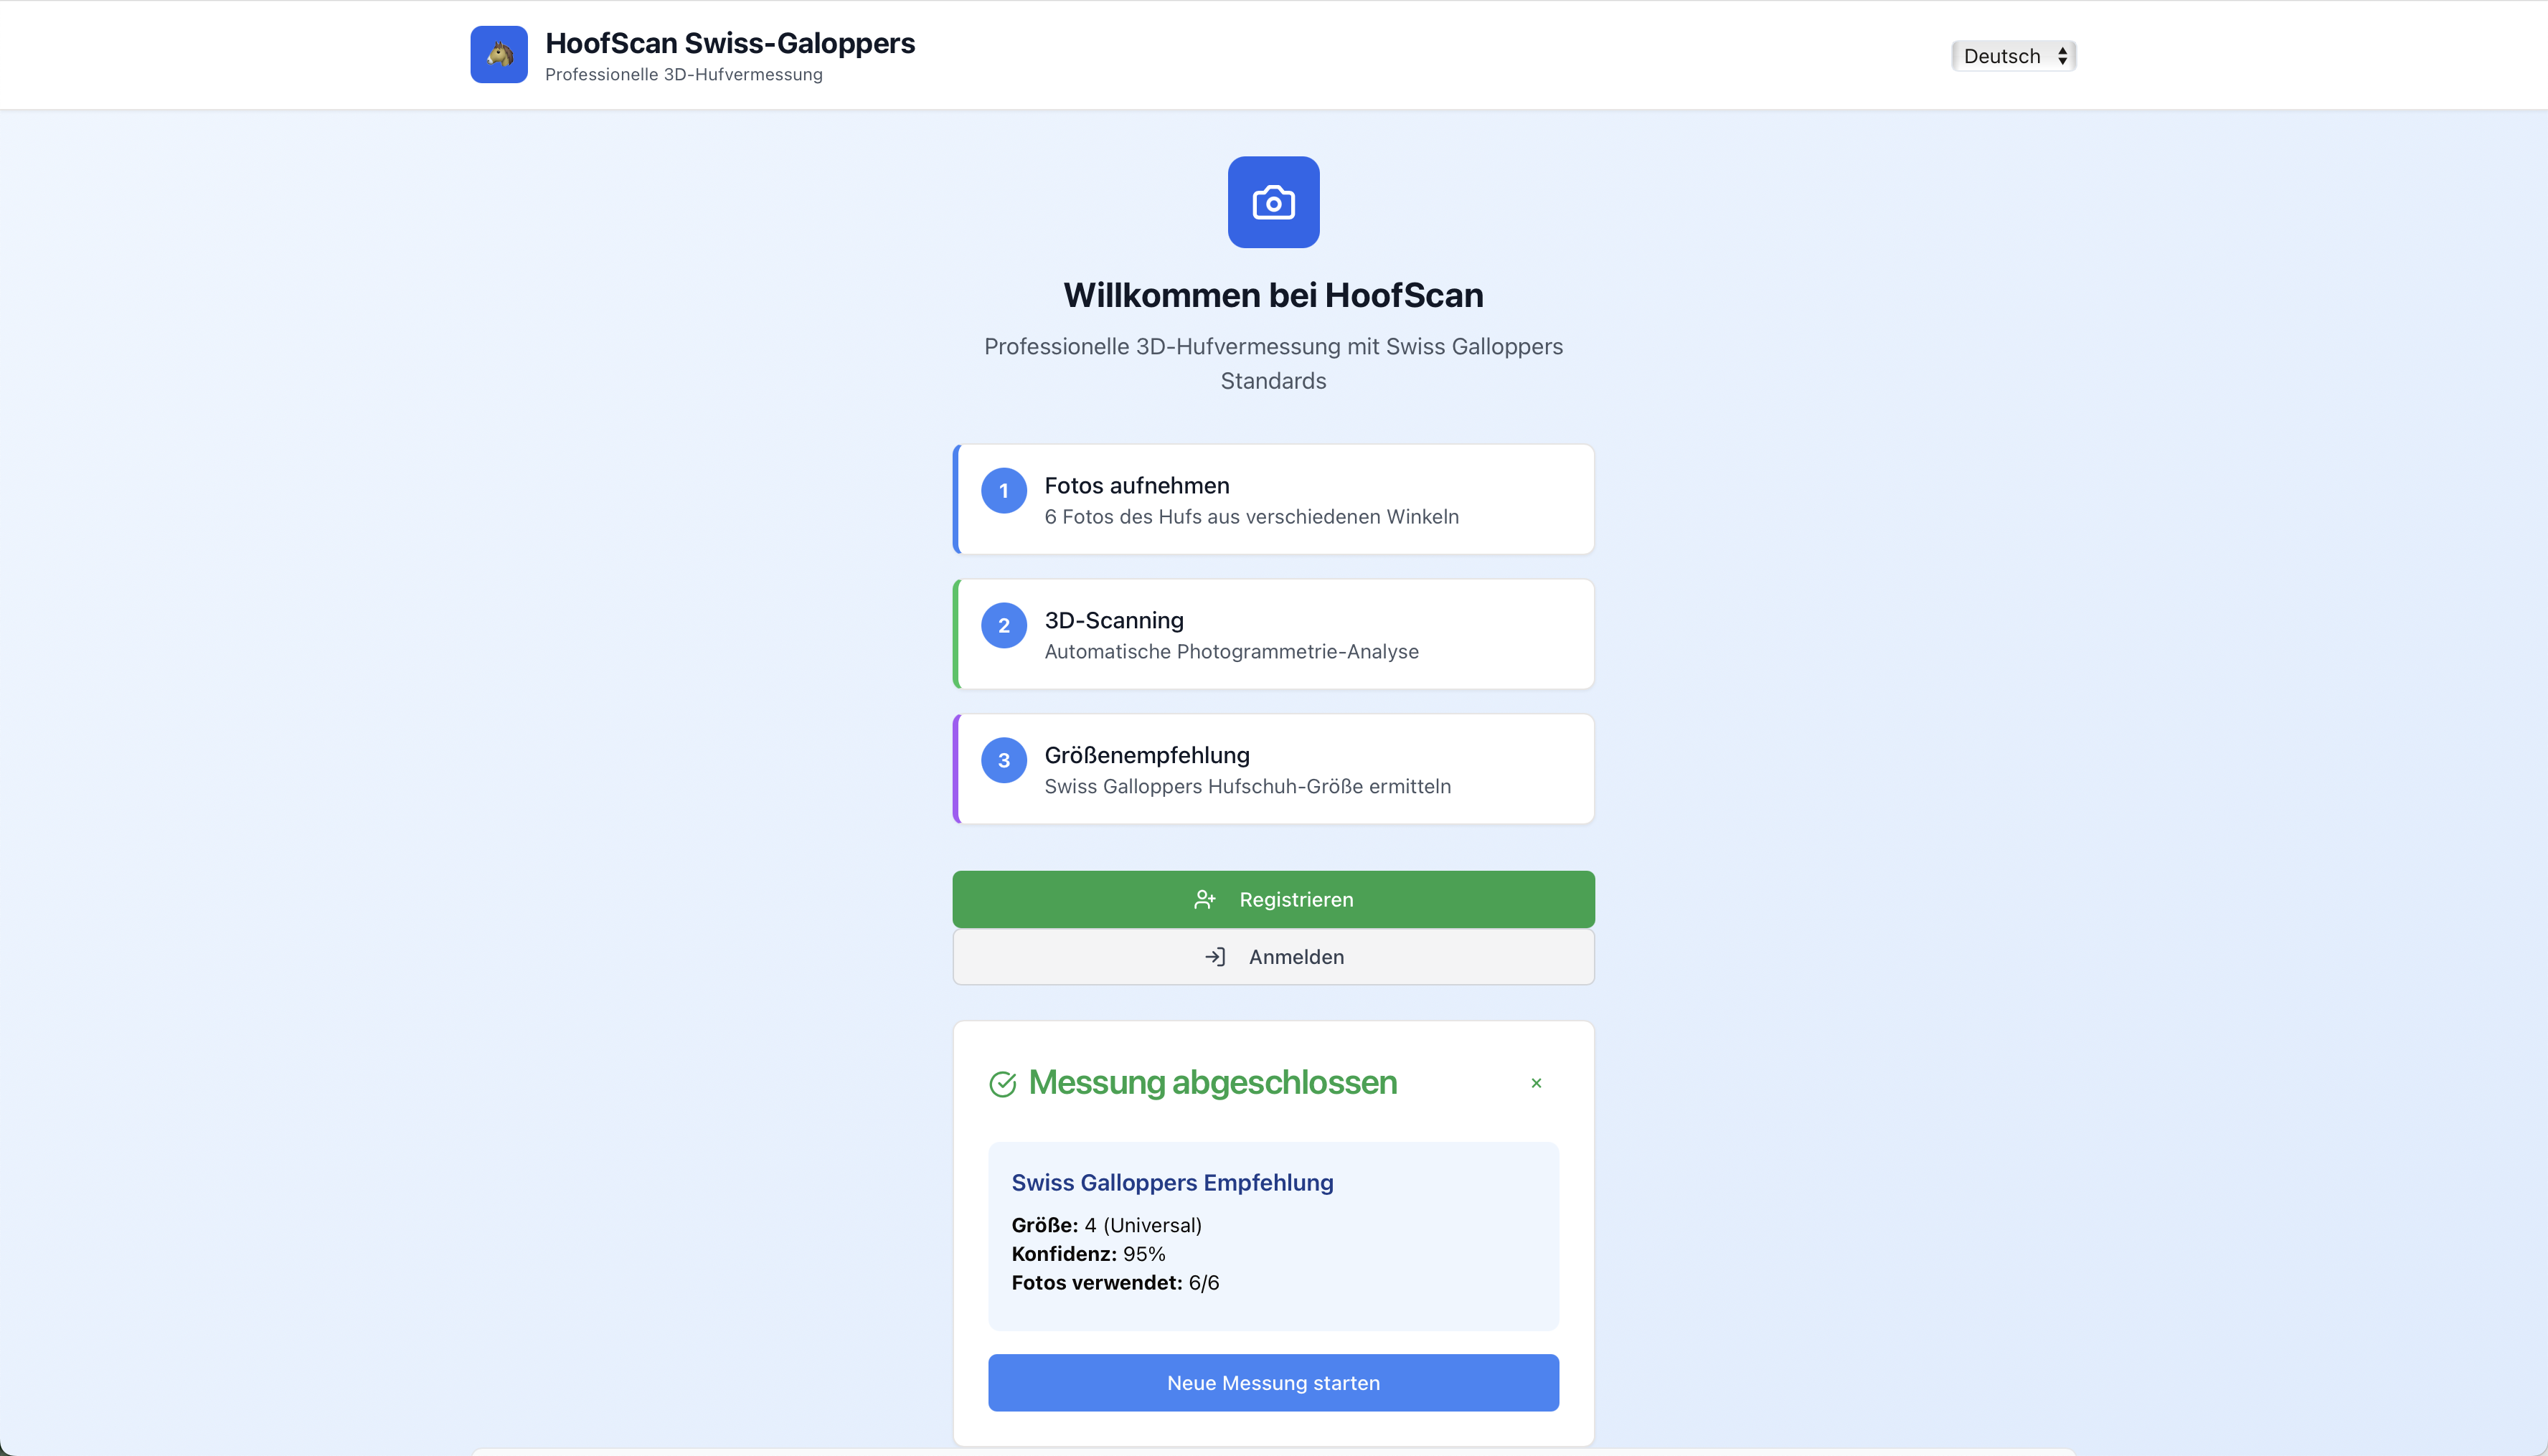The width and height of the screenshot is (2548, 1456).
Task: Click the step 2 number badge
Action: (x=1003, y=626)
